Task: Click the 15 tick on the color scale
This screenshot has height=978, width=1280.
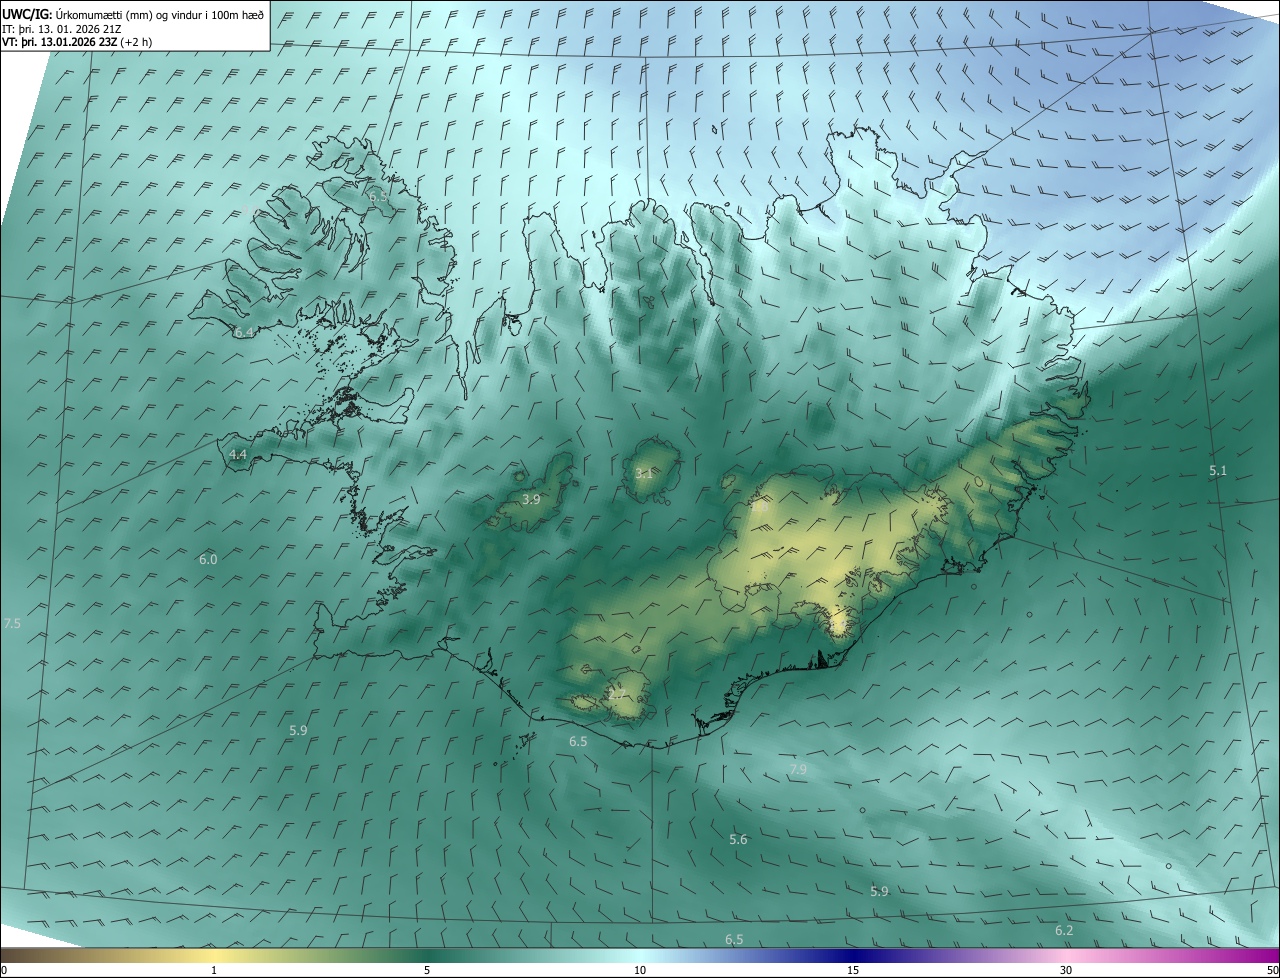Action: pos(853,971)
